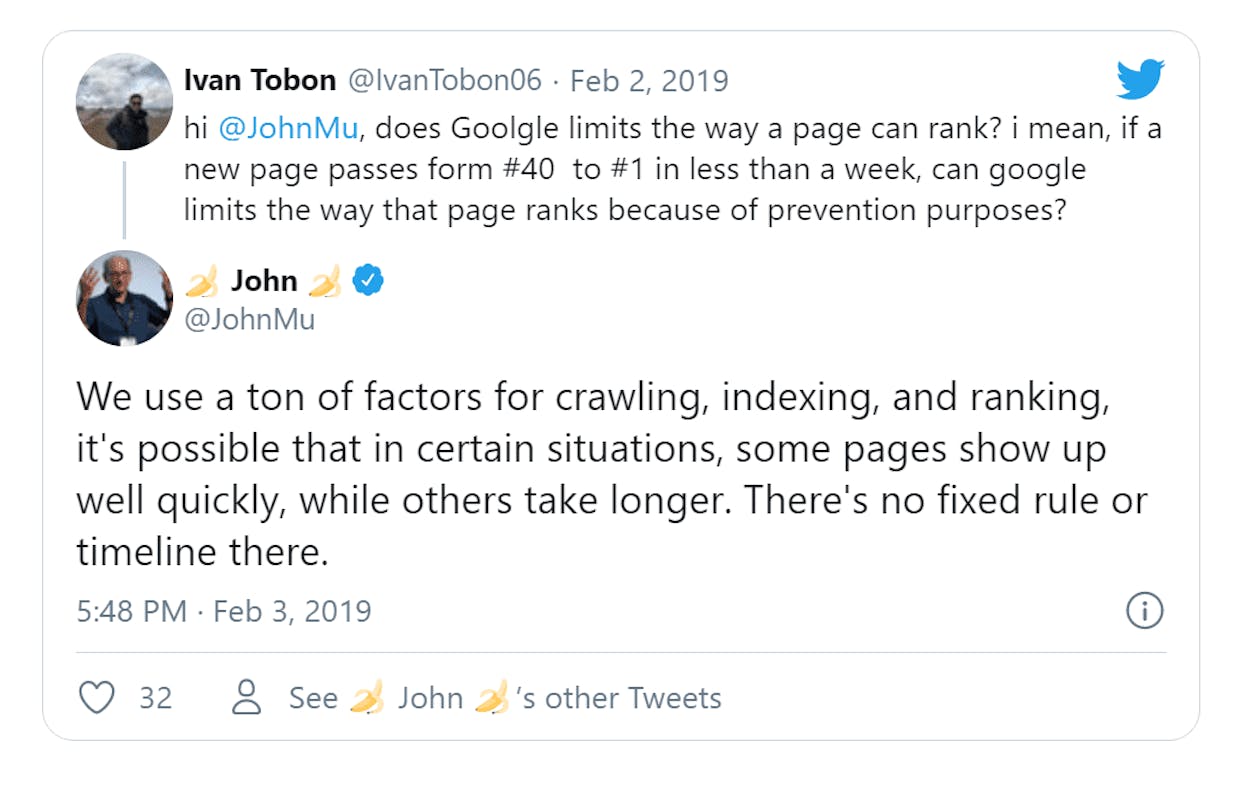Screen dimensions: 1240x795
Task: Like the tweet with the heart icon
Action: pos(96,697)
